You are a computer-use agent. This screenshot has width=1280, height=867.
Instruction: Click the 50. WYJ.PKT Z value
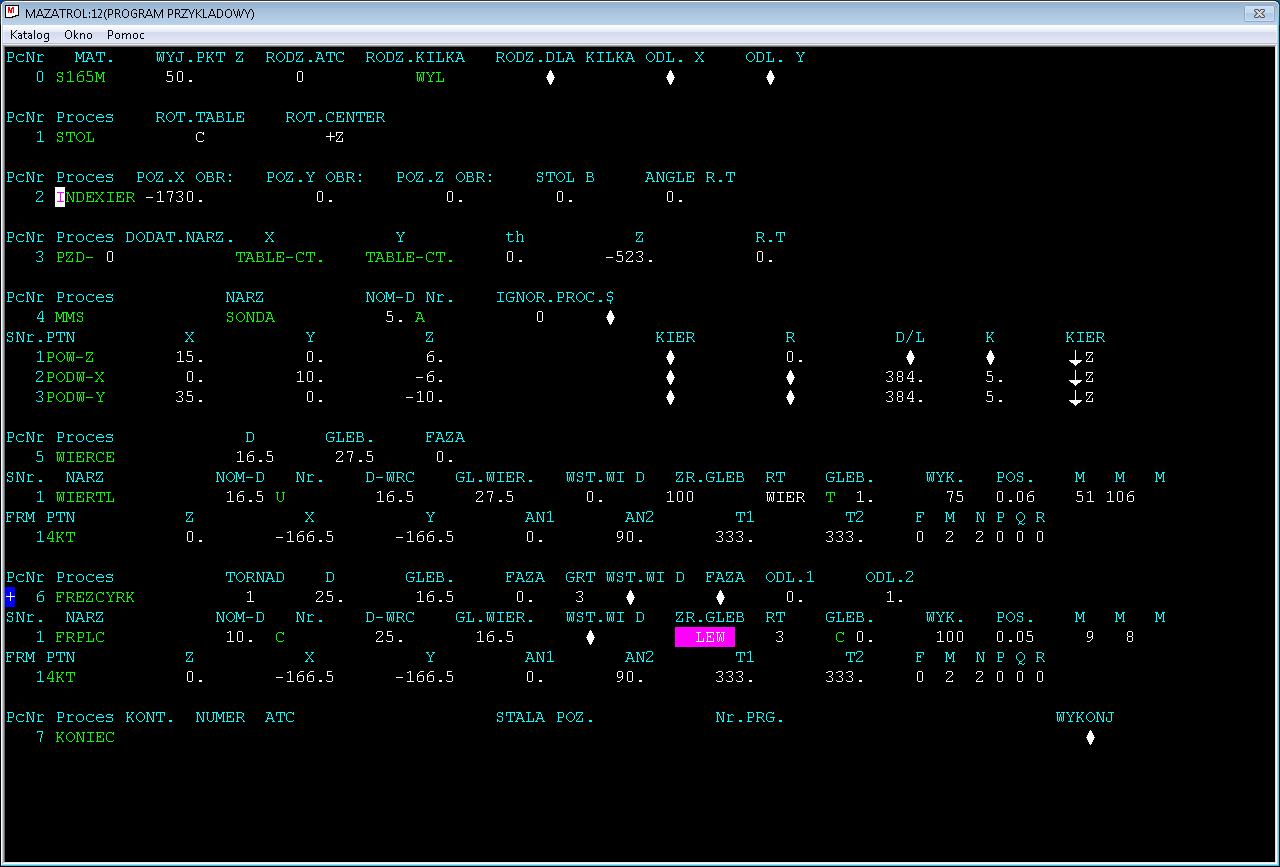[180, 77]
